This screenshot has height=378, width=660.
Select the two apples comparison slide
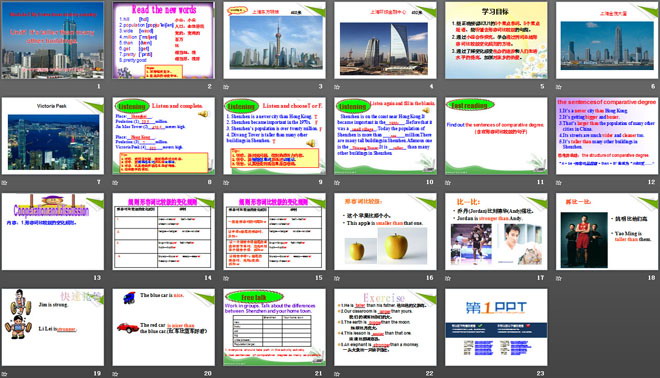[x=385, y=232]
